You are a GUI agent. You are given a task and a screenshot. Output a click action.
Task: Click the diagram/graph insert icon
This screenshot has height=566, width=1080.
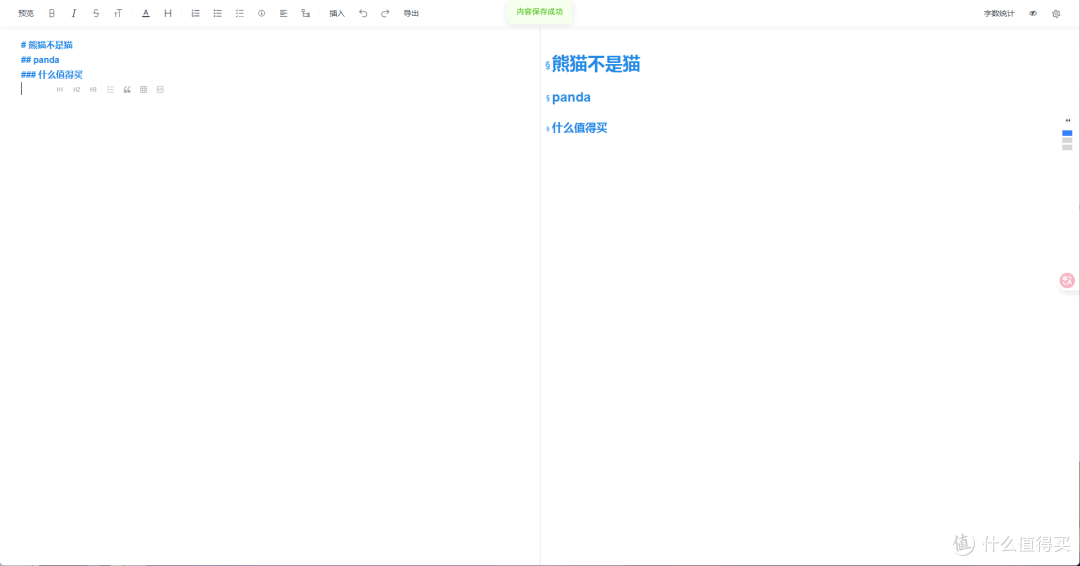pos(306,13)
